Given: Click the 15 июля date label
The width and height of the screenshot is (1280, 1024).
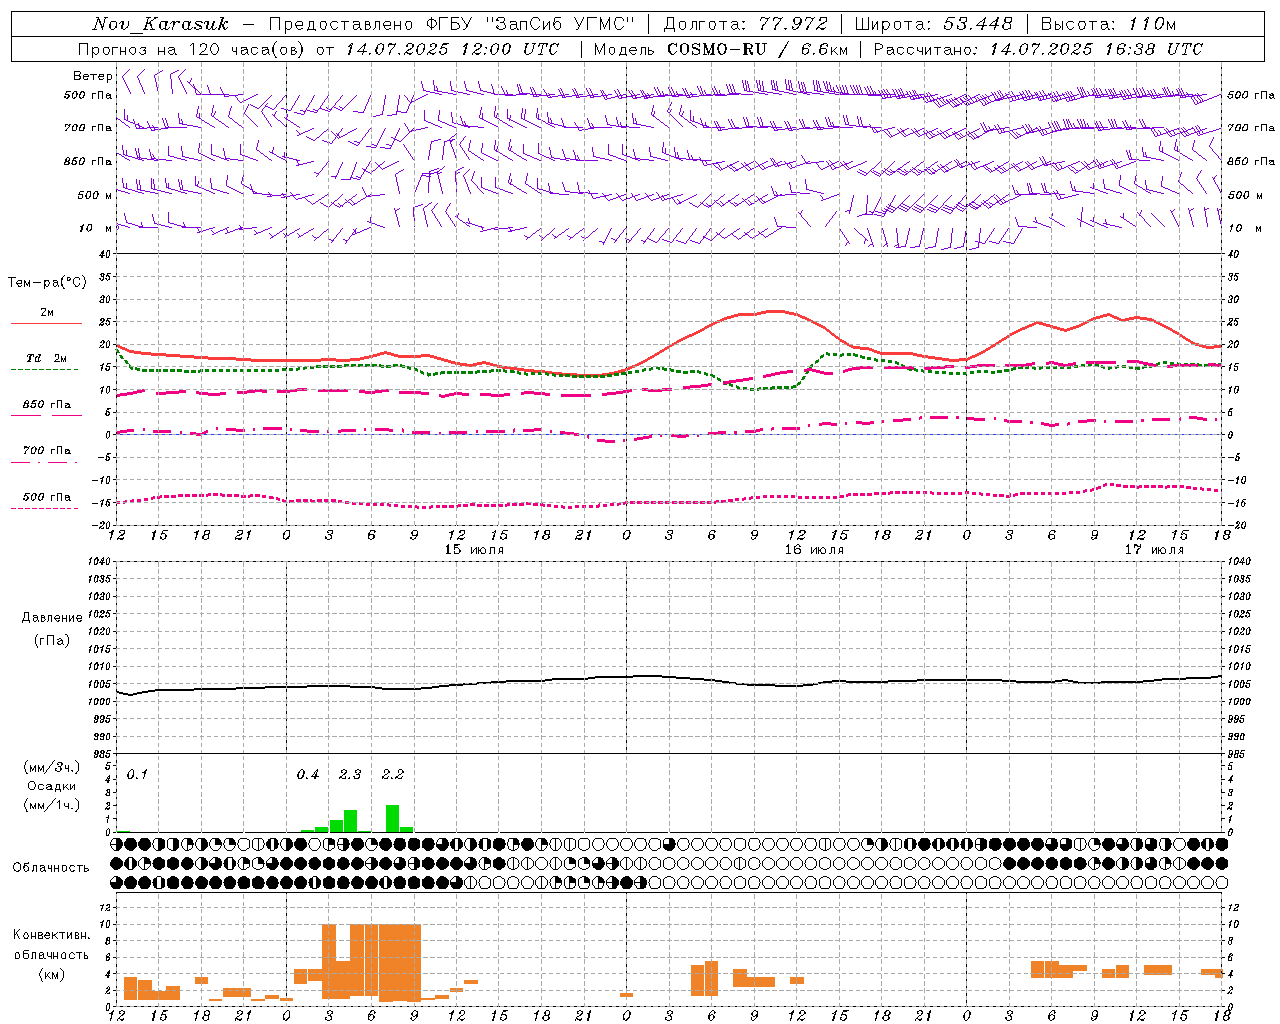Looking at the screenshot, I should 473,550.
